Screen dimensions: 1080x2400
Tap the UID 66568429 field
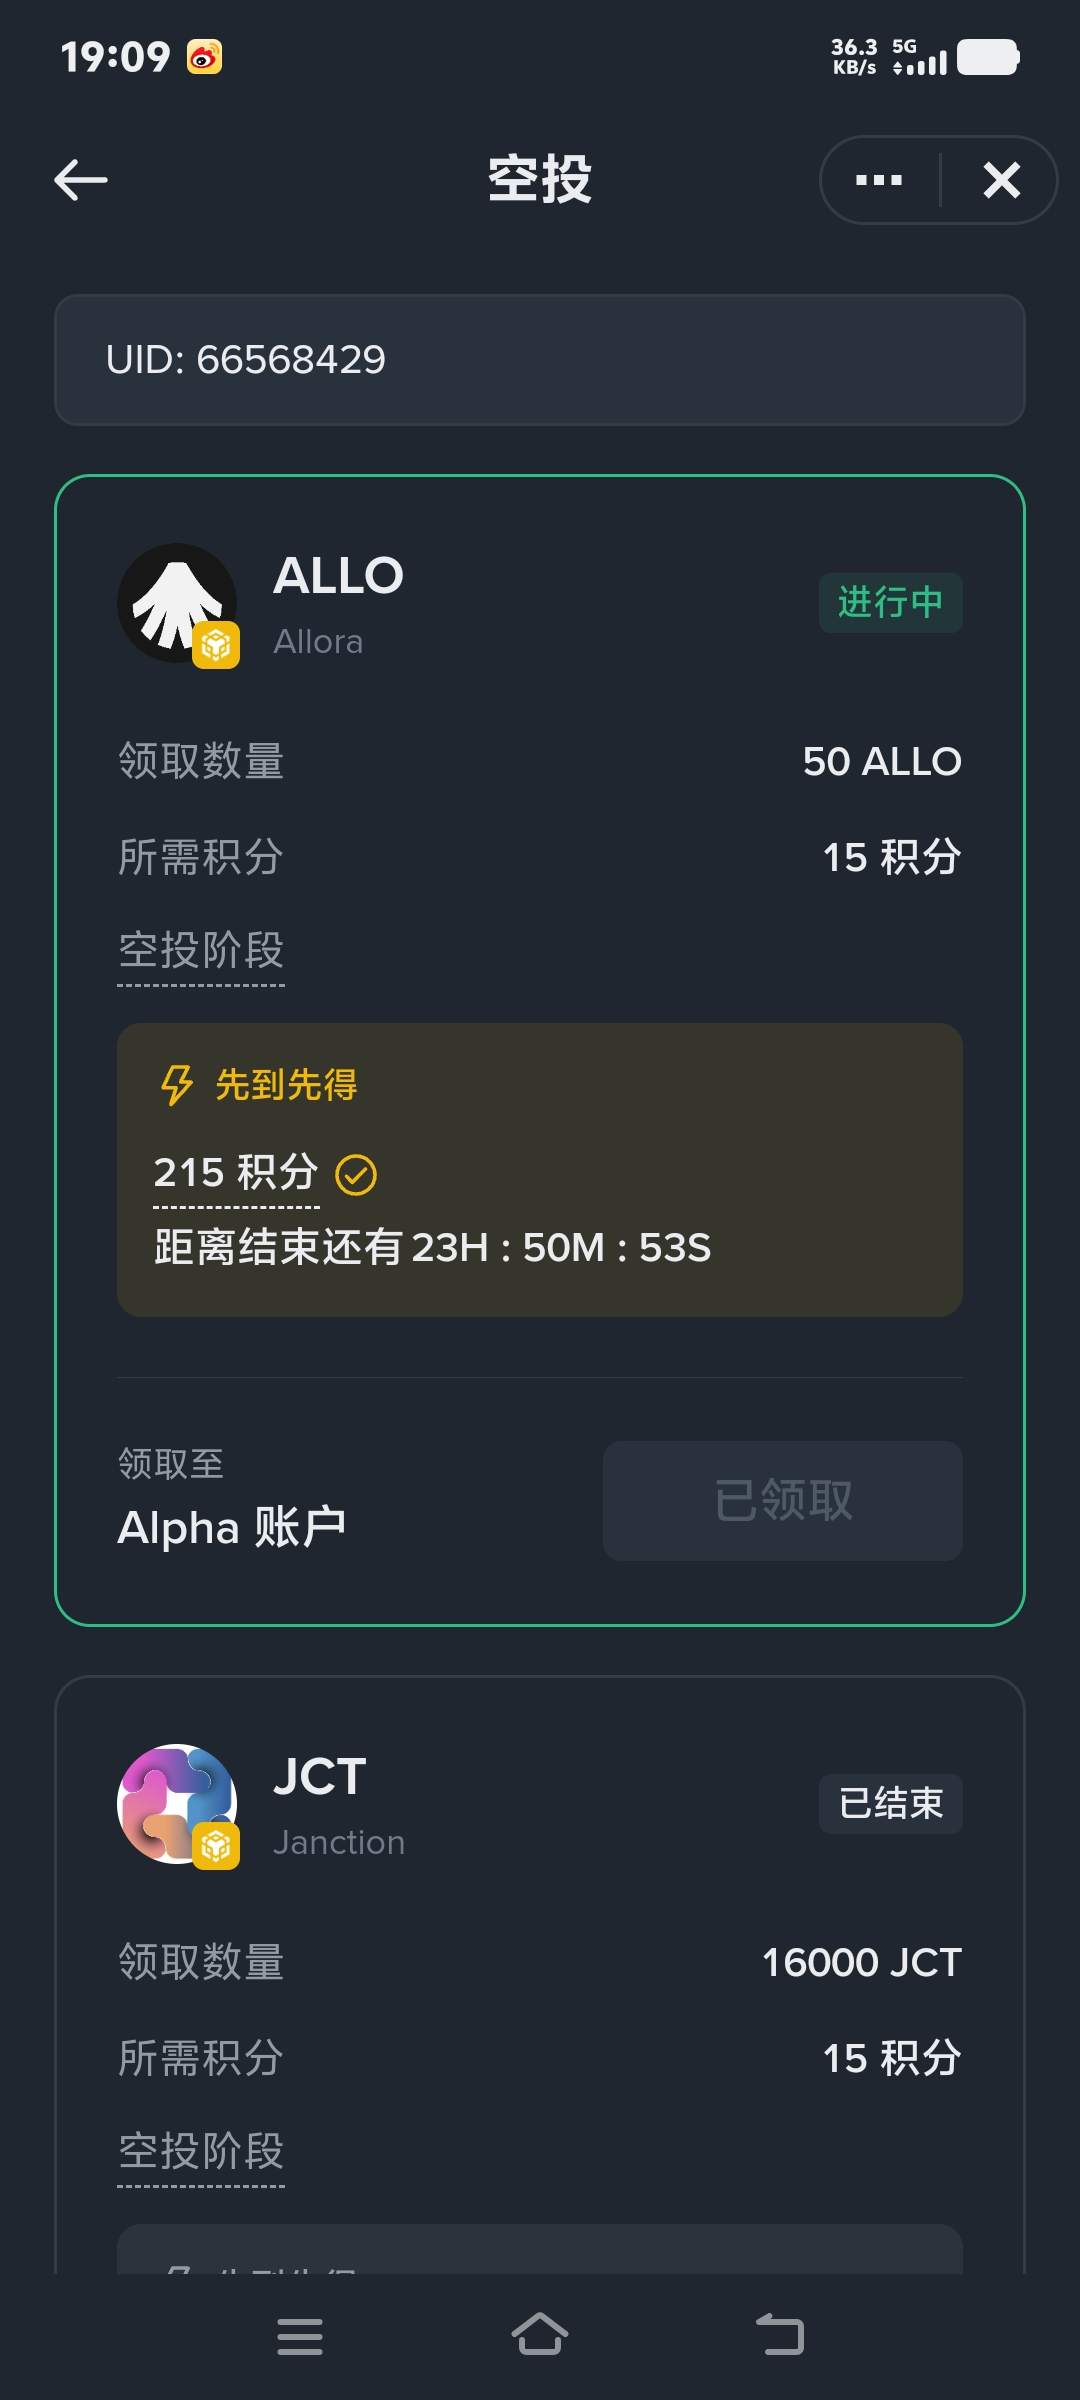pyautogui.click(x=540, y=360)
